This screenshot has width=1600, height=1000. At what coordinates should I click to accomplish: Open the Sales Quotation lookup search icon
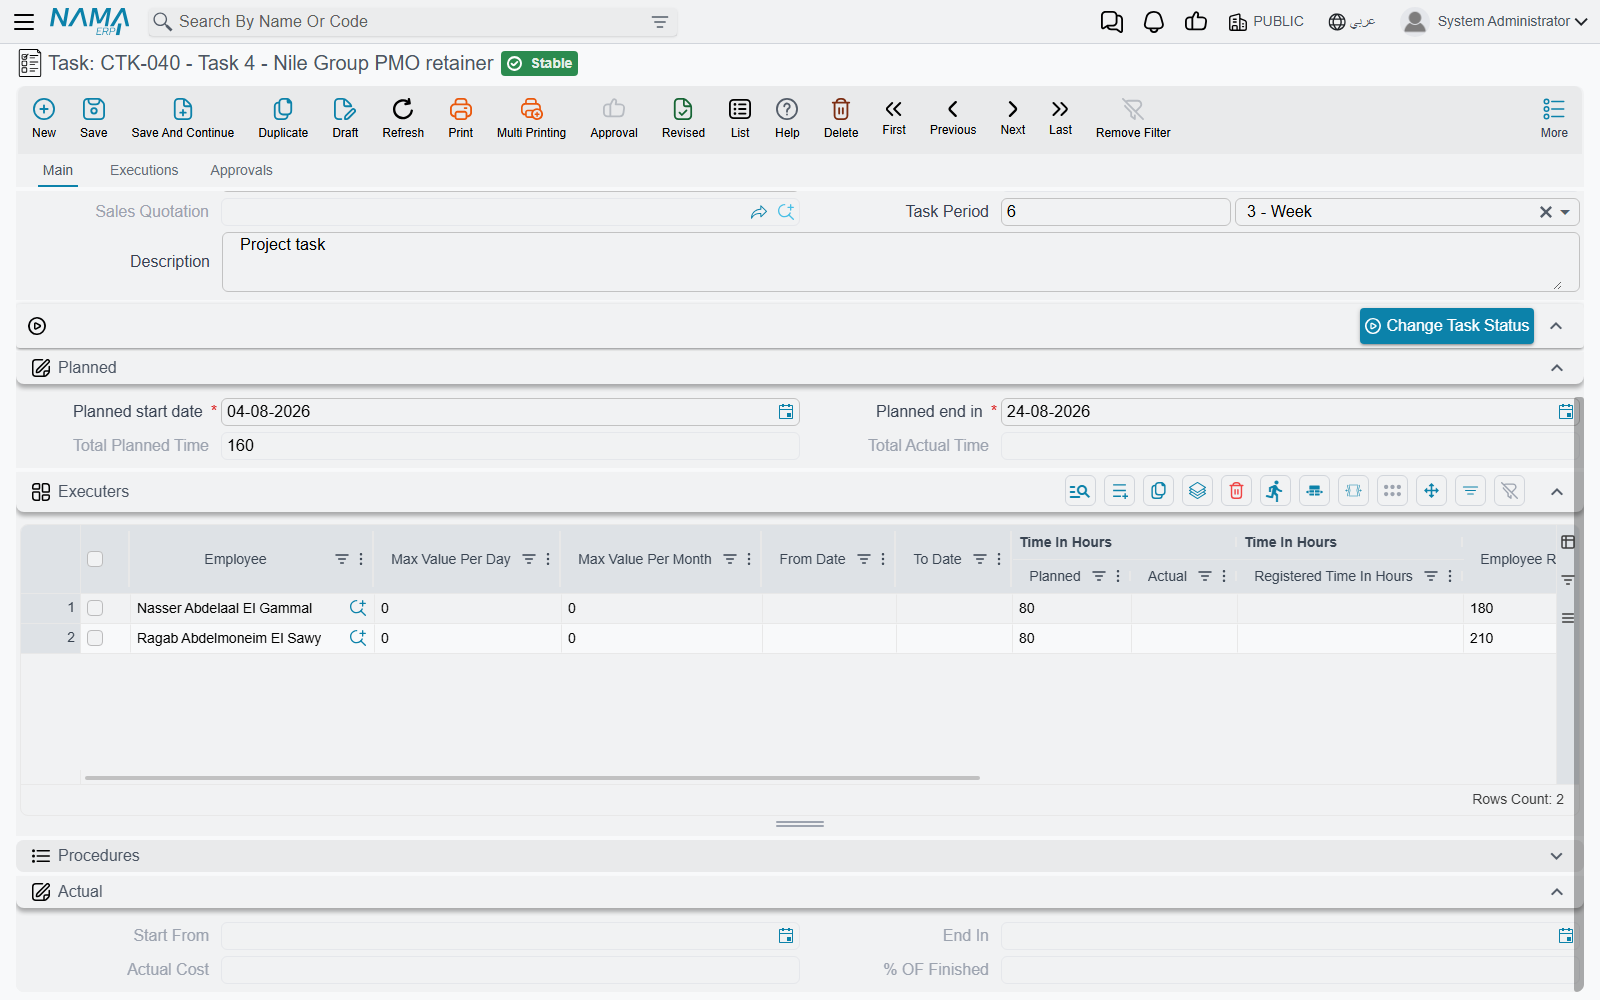coord(786,212)
